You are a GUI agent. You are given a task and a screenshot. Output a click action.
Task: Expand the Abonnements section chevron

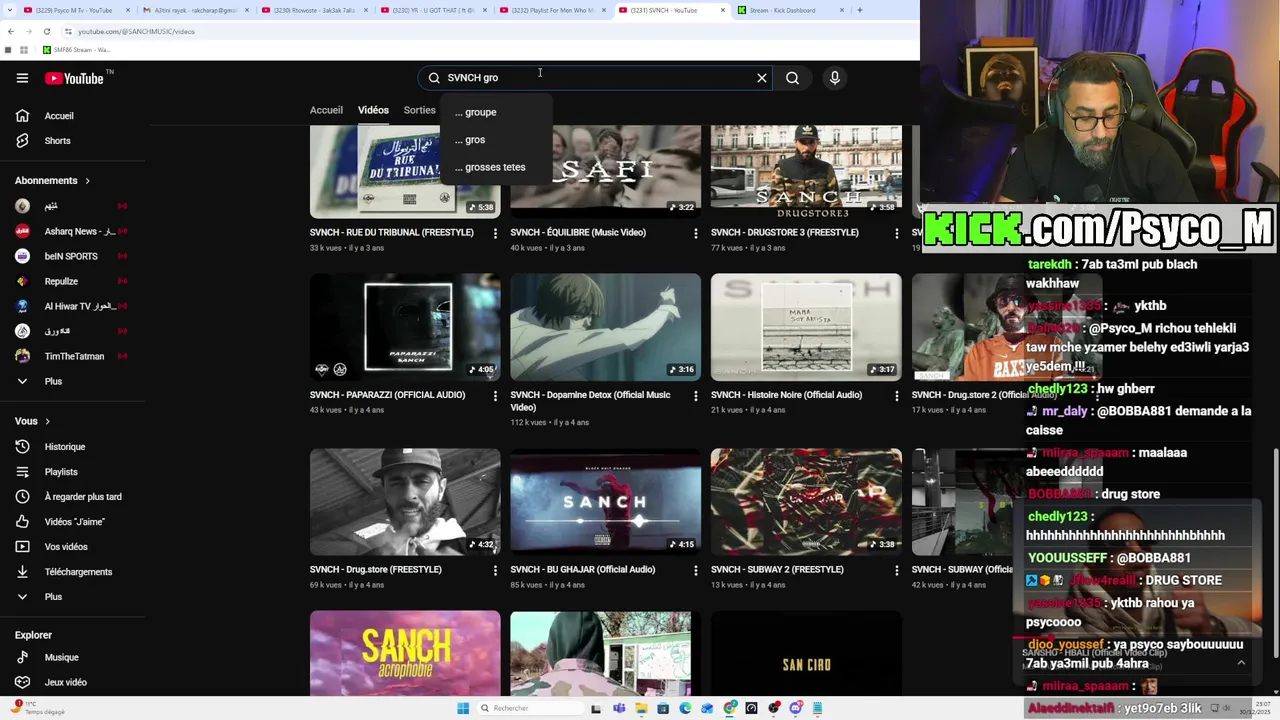pyautogui.click(x=87, y=181)
